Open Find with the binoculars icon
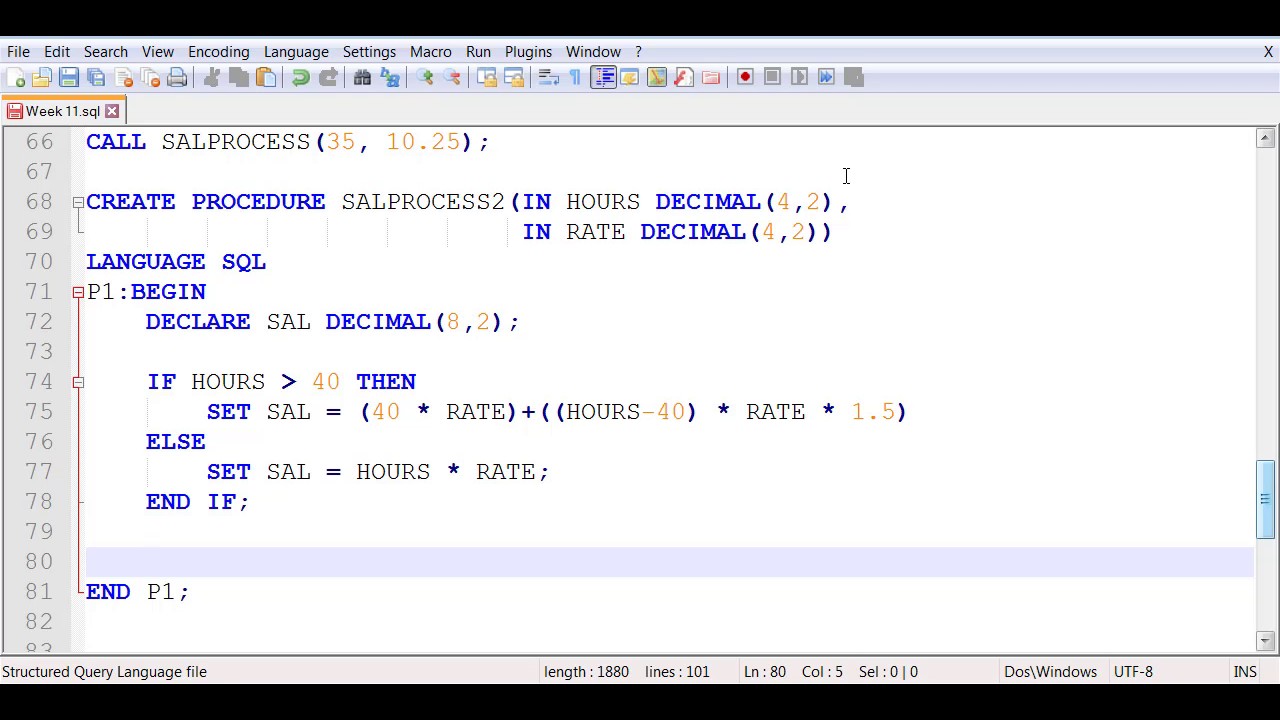 (x=363, y=77)
